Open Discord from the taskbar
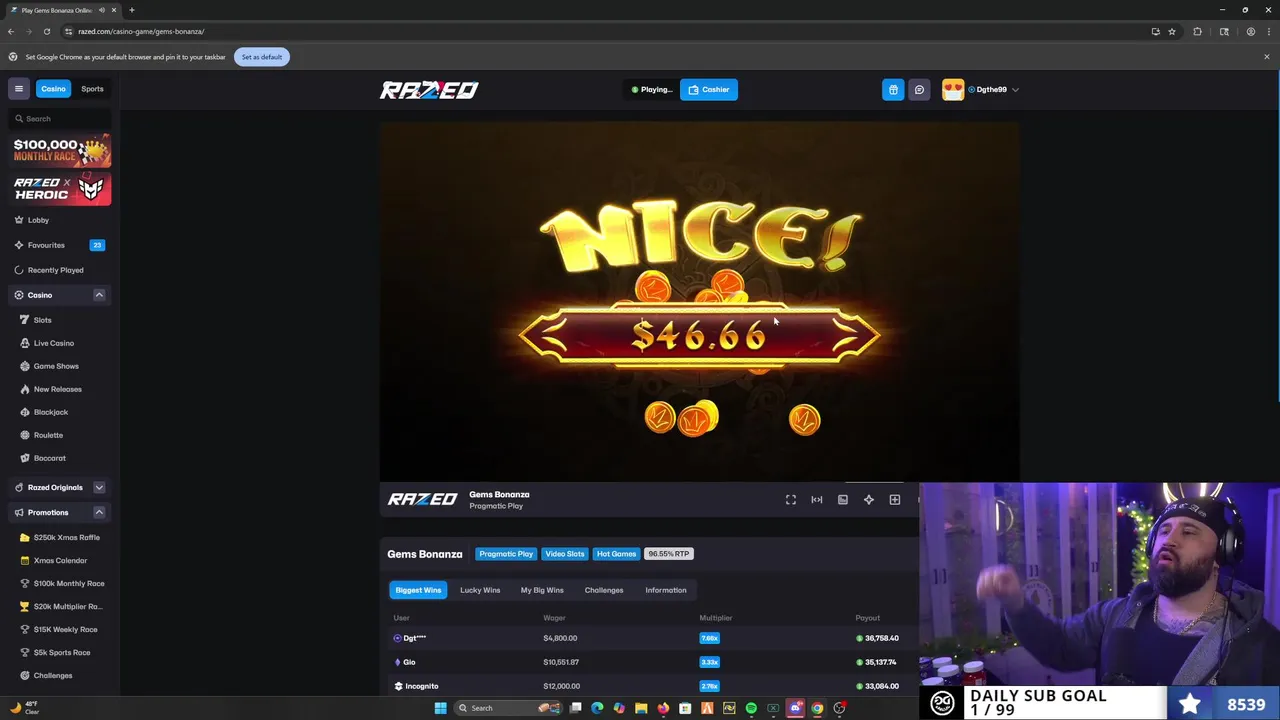The width and height of the screenshot is (1280, 720). [x=795, y=708]
